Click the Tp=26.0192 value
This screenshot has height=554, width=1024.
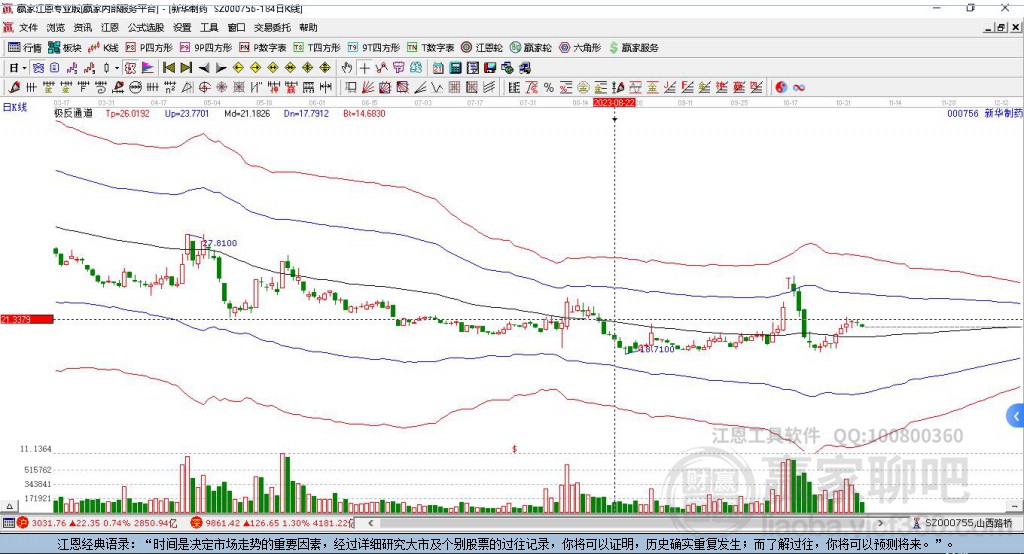(x=127, y=114)
